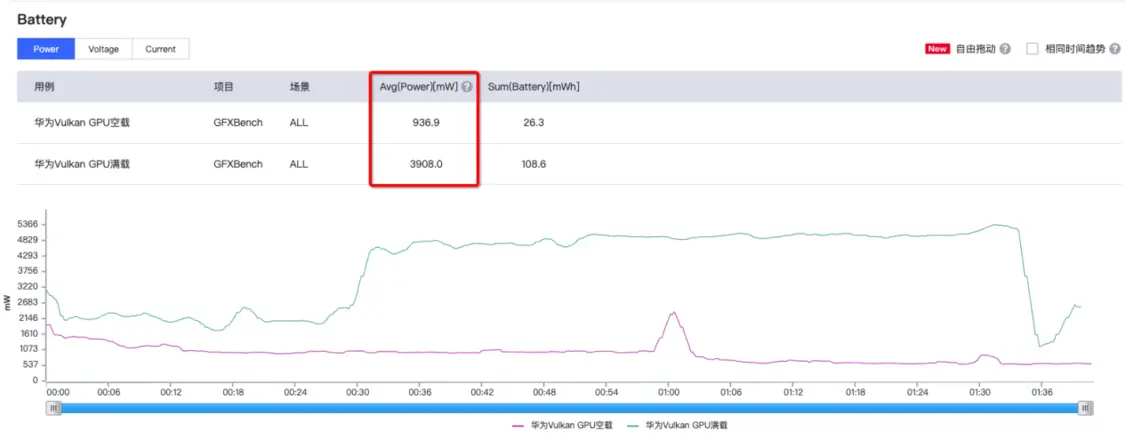Screen dimensions: 1125x439
Task: Switch to the Current tab
Action: [x=161, y=49]
